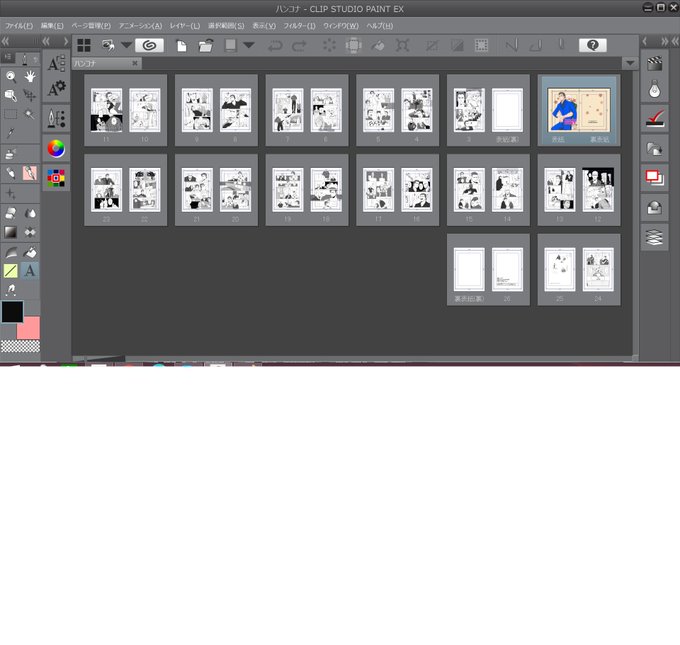The width and height of the screenshot is (680, 645).
Task: Open the レイヤー(L) menu
Action: click(x=185, y=26)
